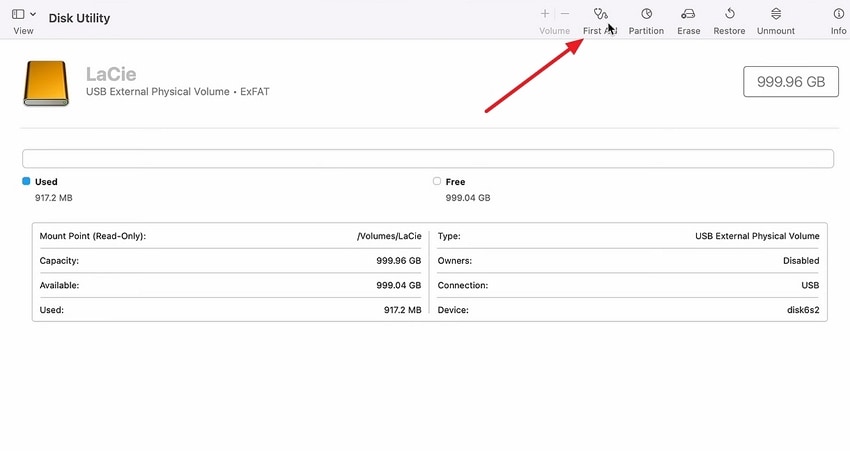Screen dimensions: 850x451
Task: Remove a volume with the minus icon
Action: point(565,14)
